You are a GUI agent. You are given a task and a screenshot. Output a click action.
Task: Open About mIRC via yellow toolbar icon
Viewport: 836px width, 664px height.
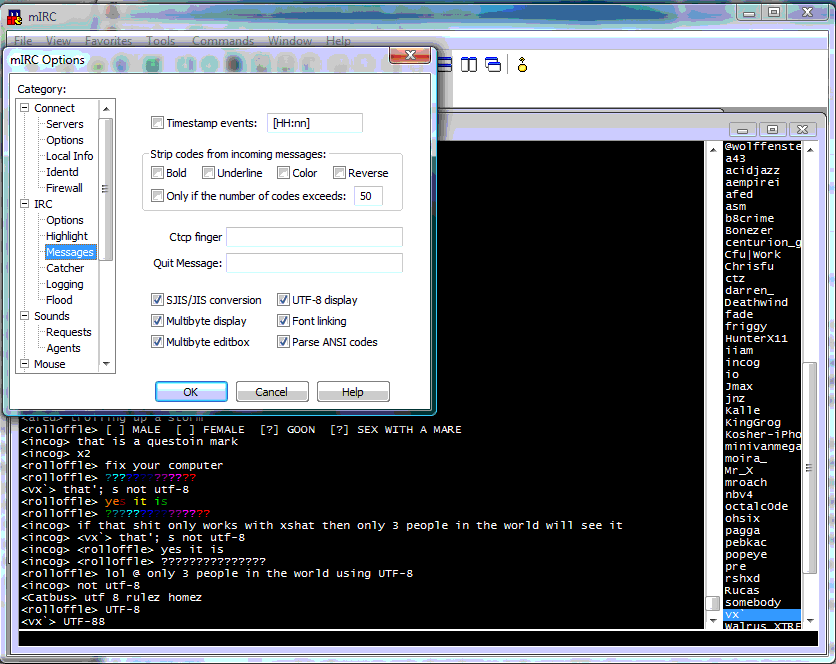tap(522, 65)
